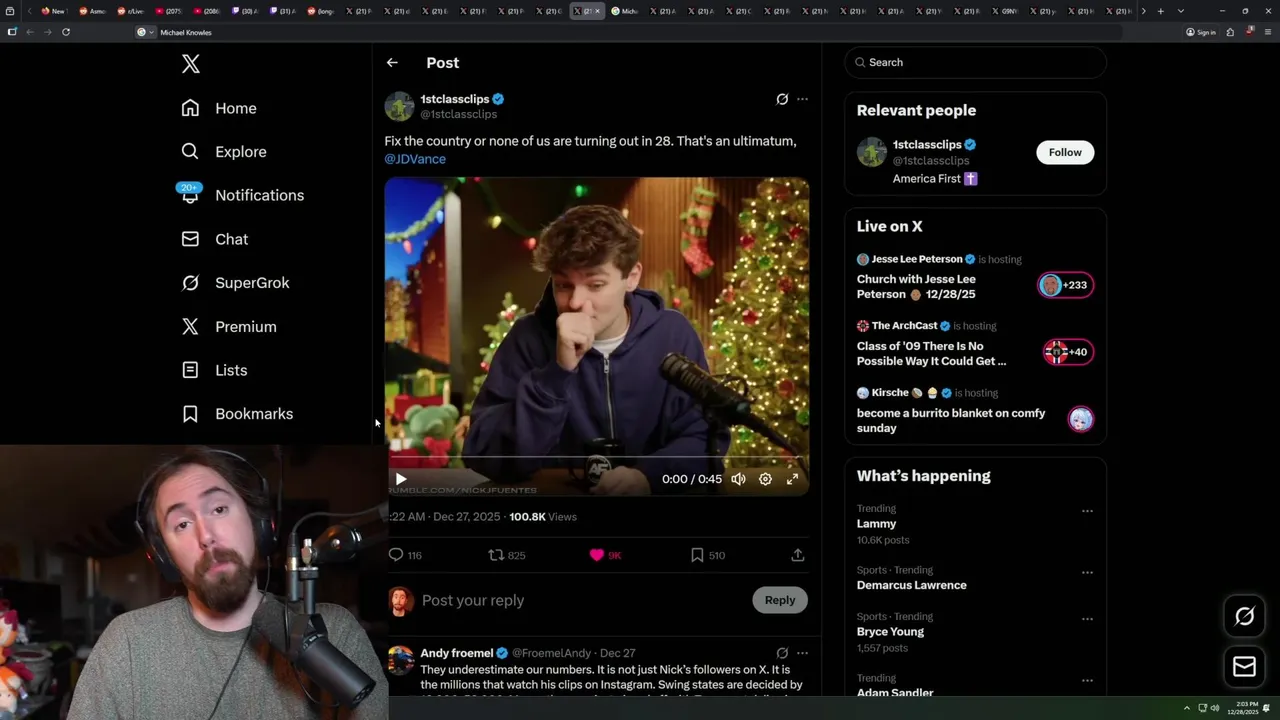Reload the page in the browser

click(x=66, y=32)
